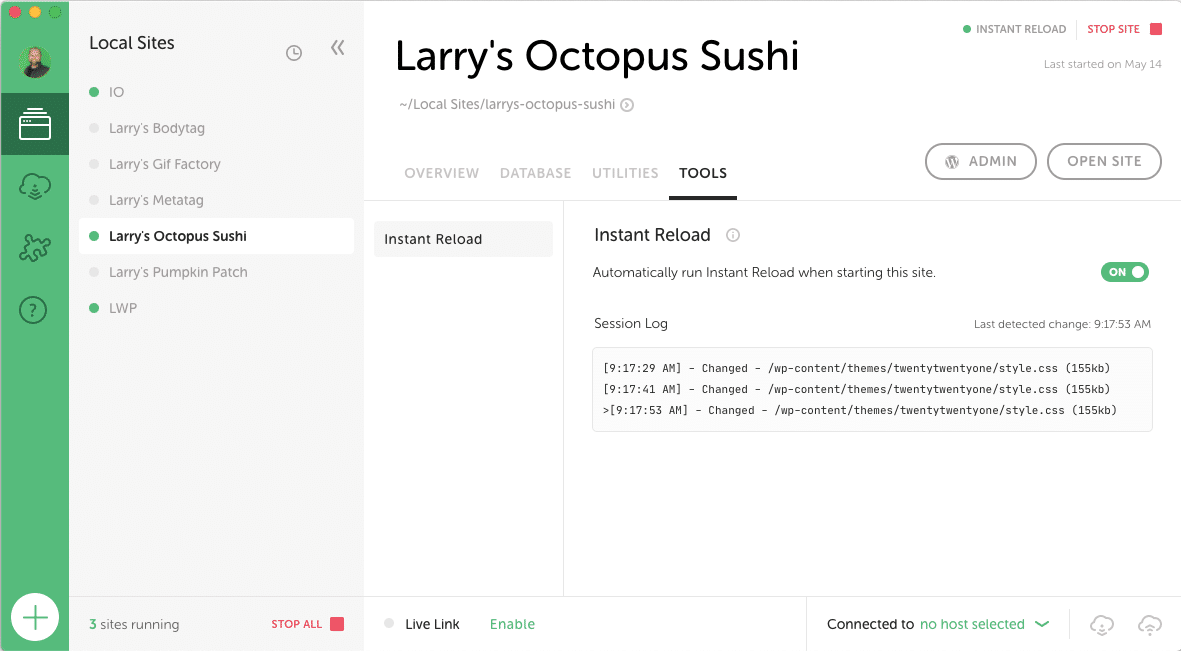Open the Add-ons puzzle piece icon
Screen dimensions: 1181x651
35,248
